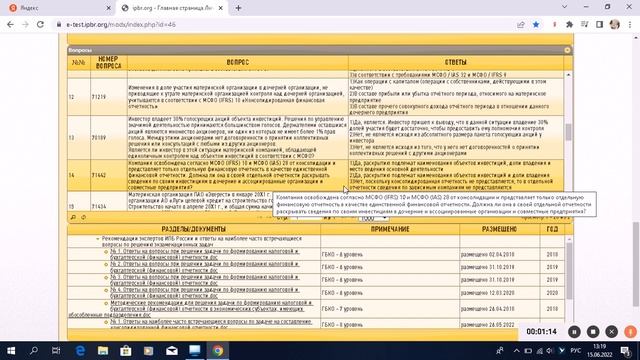Cancel the recording with the X button
640x360 pixels.
pos(611,332)
